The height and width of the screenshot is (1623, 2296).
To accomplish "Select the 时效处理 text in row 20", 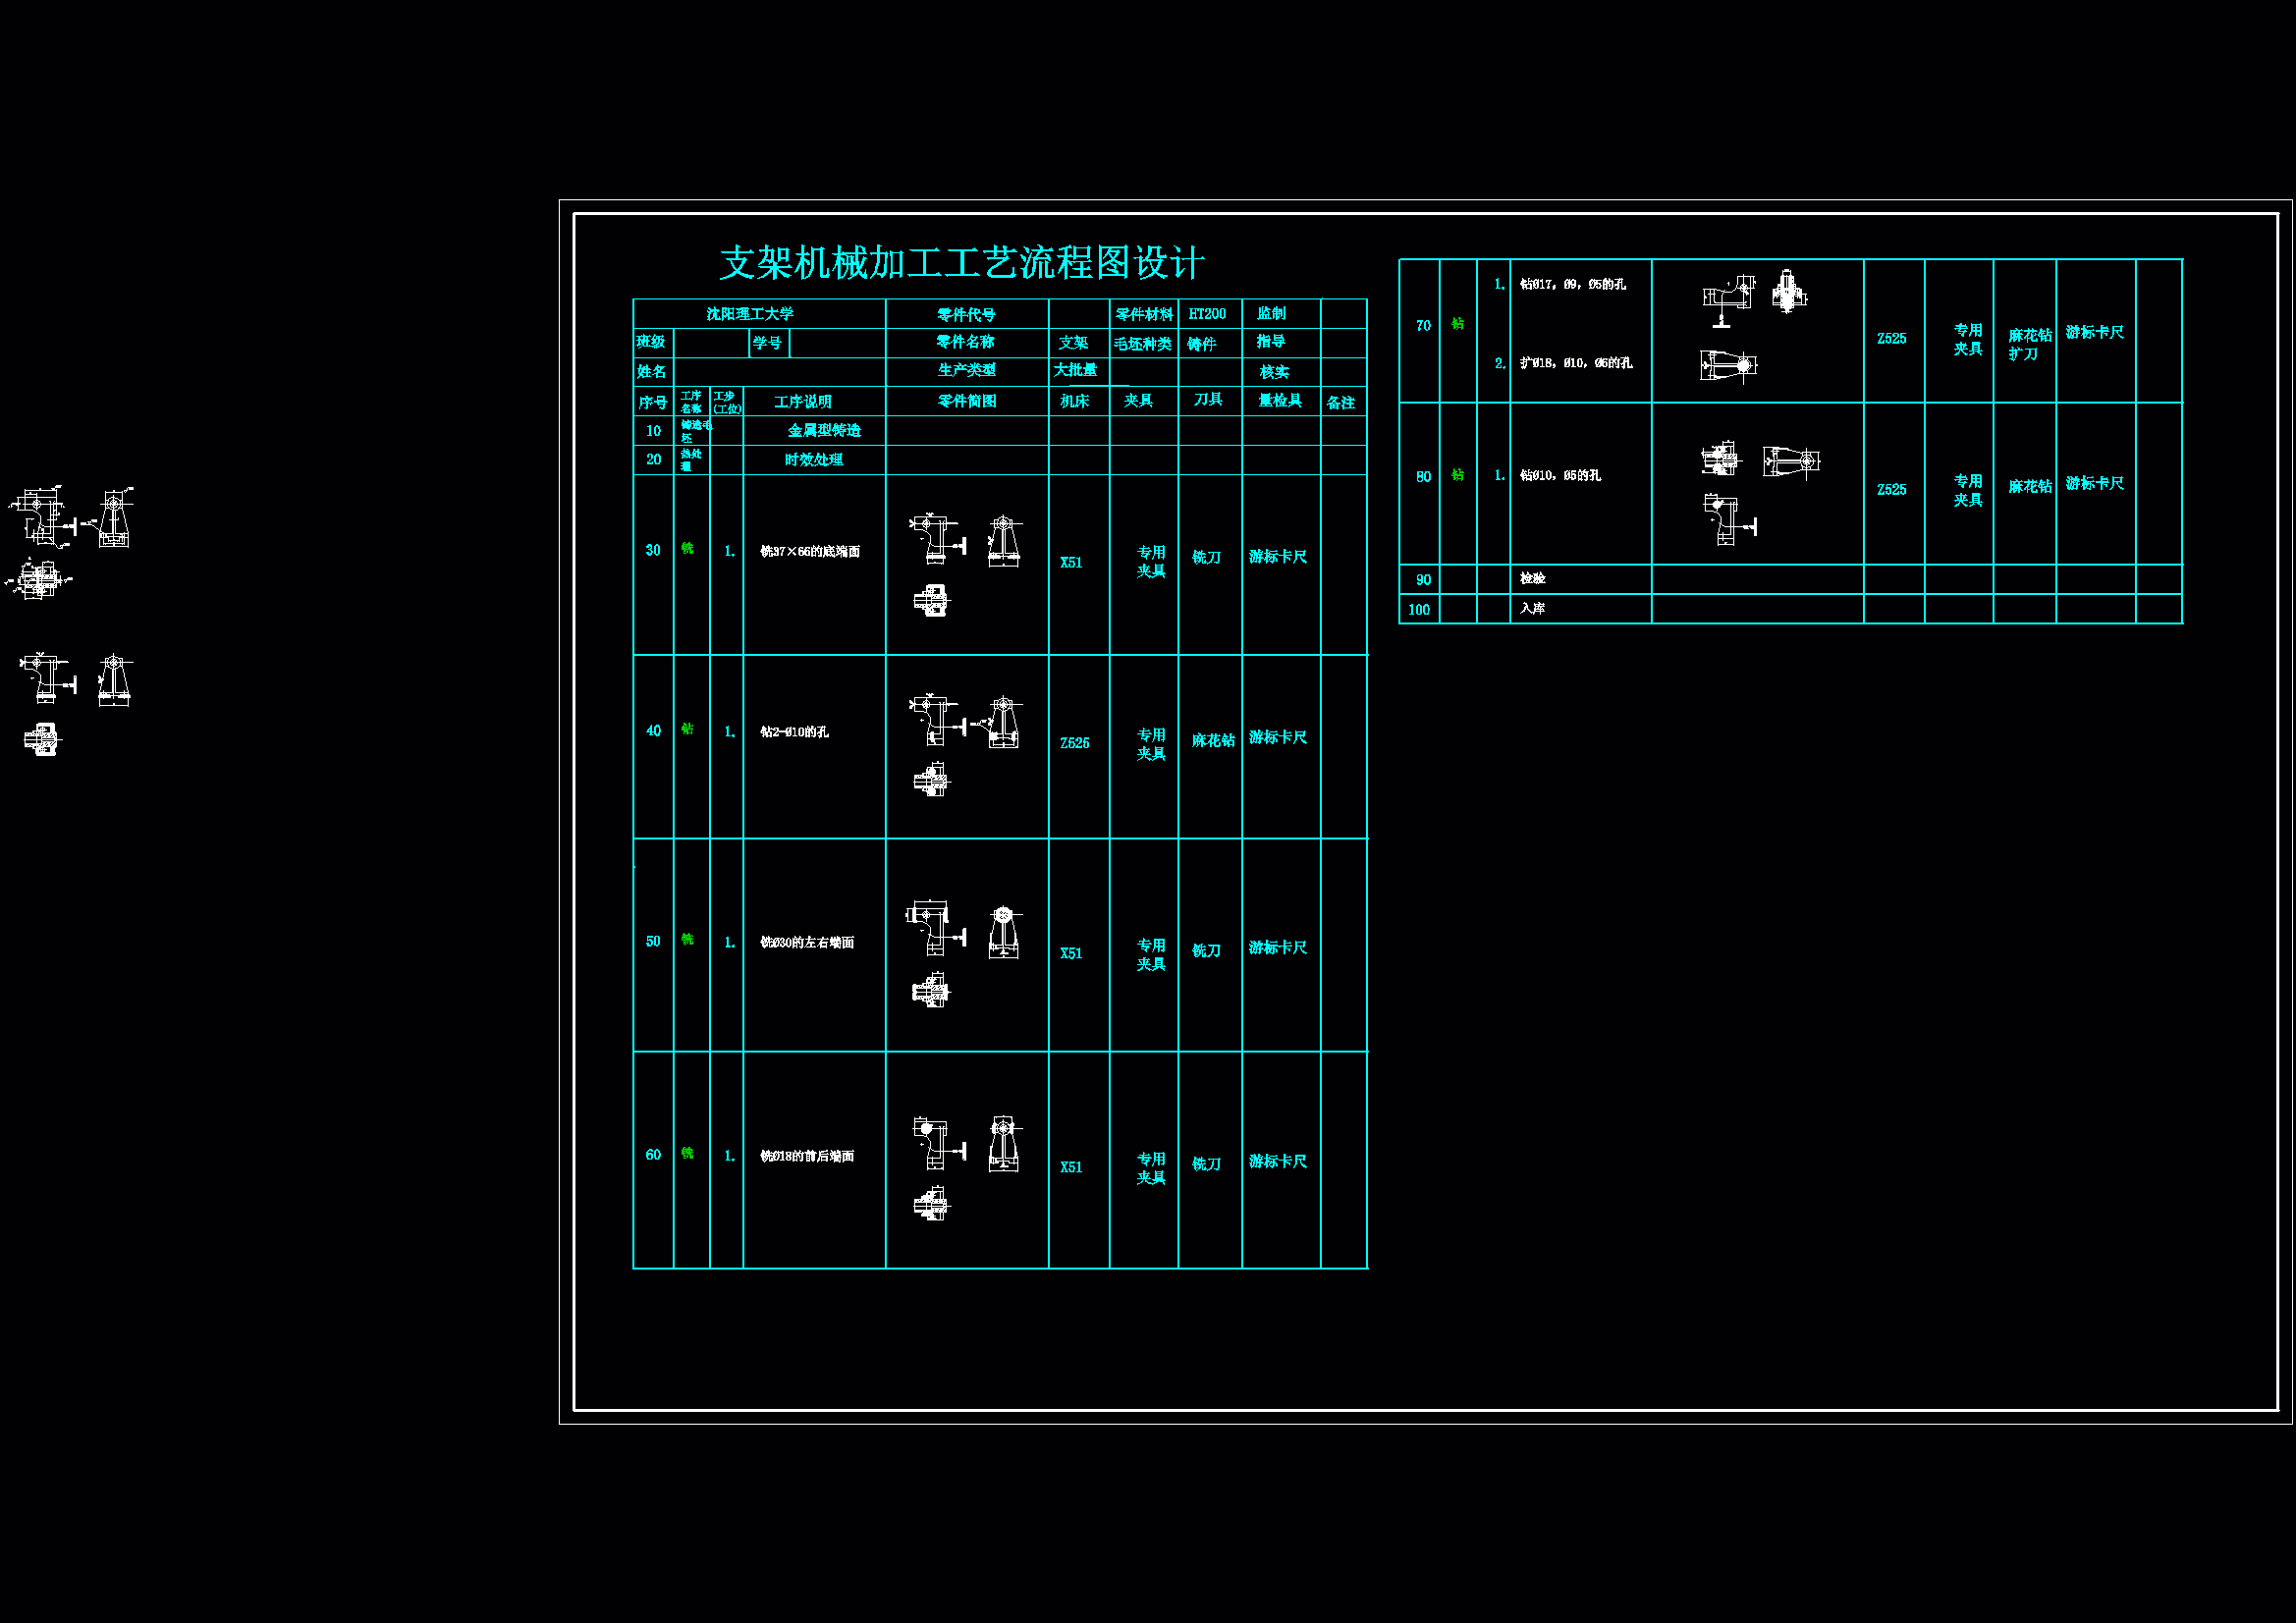I will pyautogui.click(x=813, y=460).
